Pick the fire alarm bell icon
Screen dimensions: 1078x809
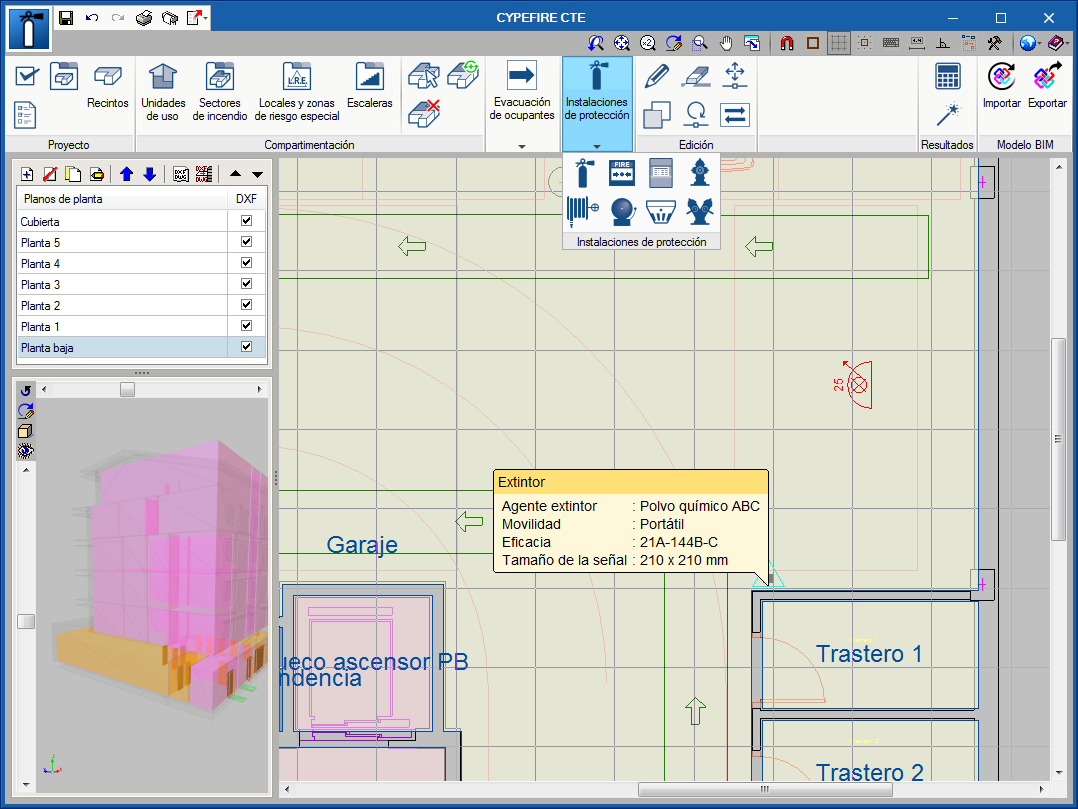click(622, 210)
